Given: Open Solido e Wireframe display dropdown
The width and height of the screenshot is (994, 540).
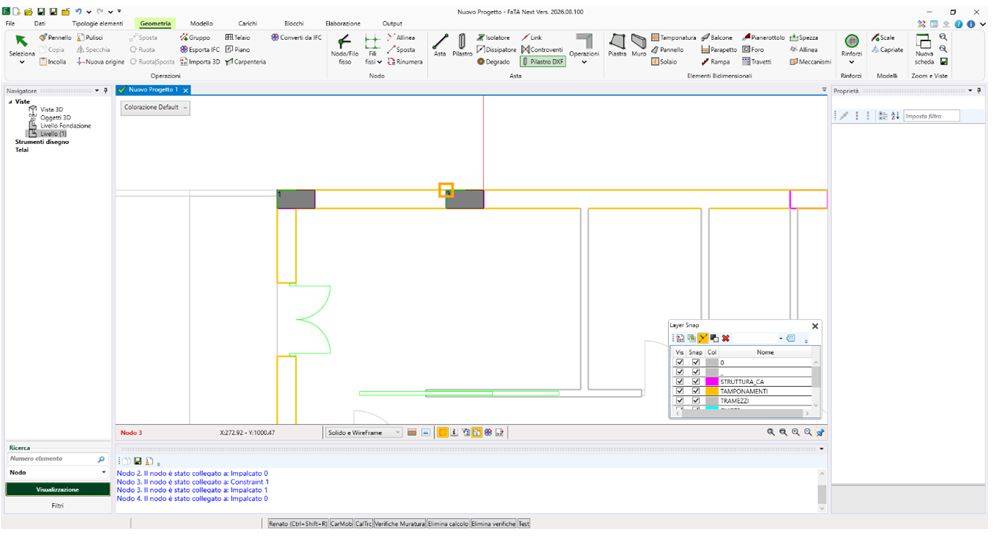Looking at the screenshot, I should point(363,432).
